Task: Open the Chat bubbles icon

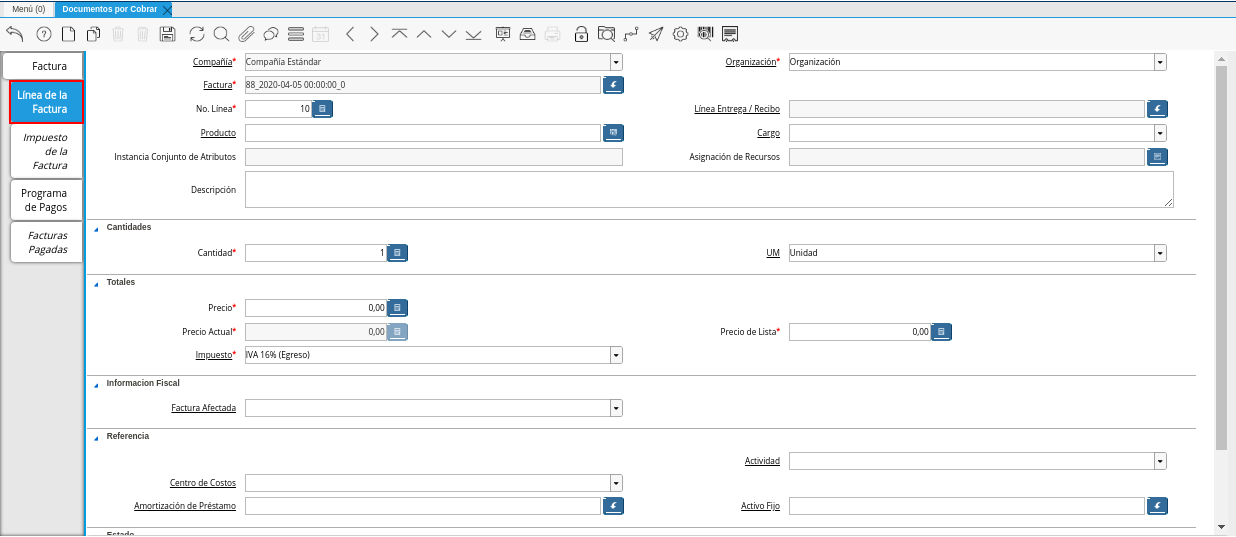Action: pyautogui.click(x=271, y=34)
